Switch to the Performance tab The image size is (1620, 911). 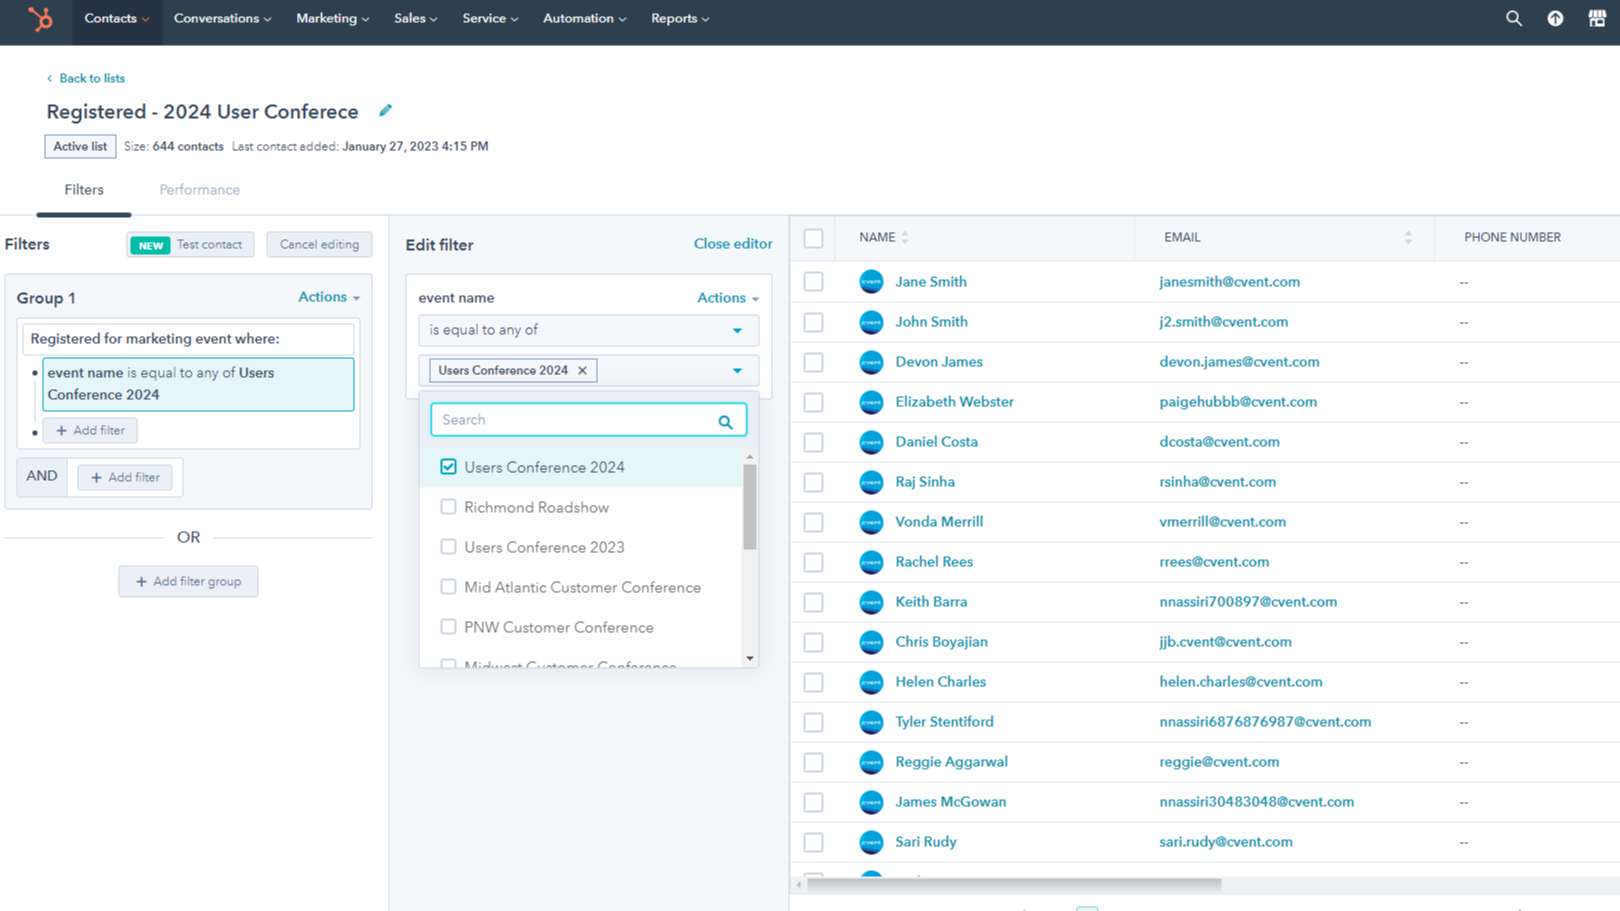coord(199,190)
